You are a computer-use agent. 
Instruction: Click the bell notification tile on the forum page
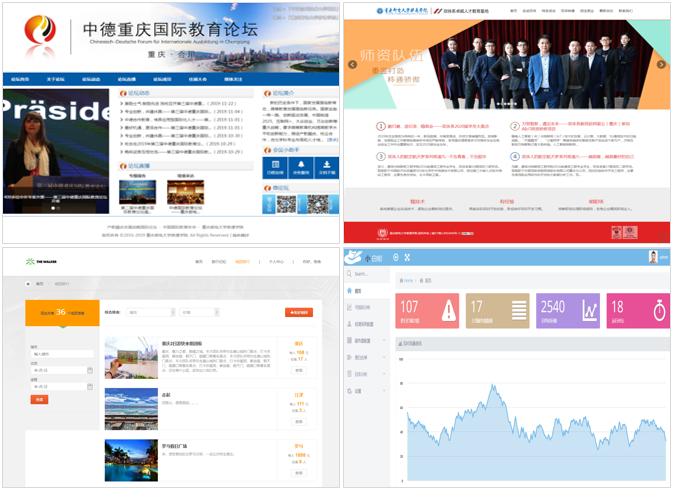point(302,168)
